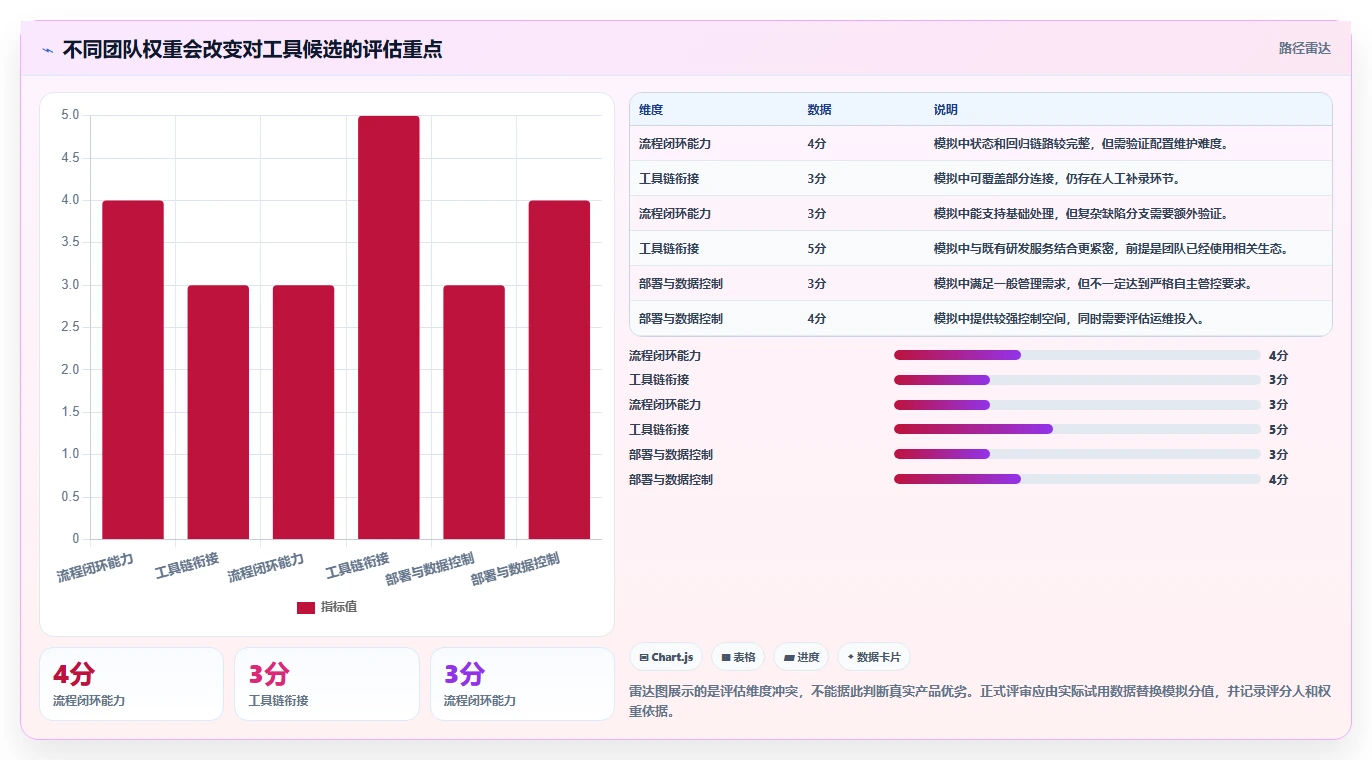This screenshot has width=1372, height=760.
Task: Click the first chart bar, 流程闭环能力 at 4.0
Action: coord(133,370)
